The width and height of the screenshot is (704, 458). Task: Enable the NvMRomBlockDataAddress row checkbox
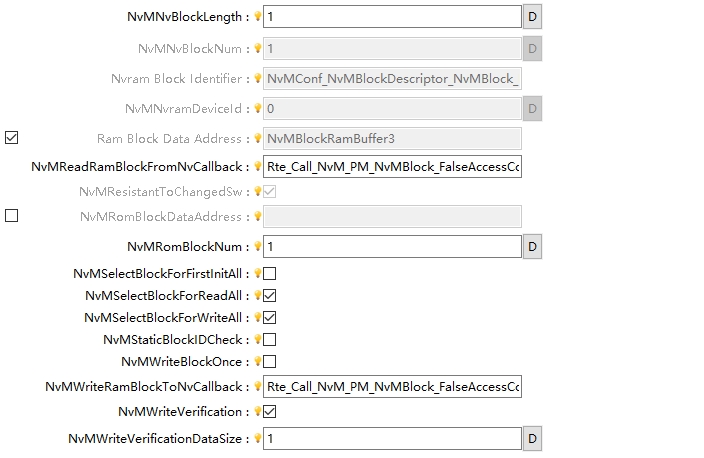(x=12, y=215)
